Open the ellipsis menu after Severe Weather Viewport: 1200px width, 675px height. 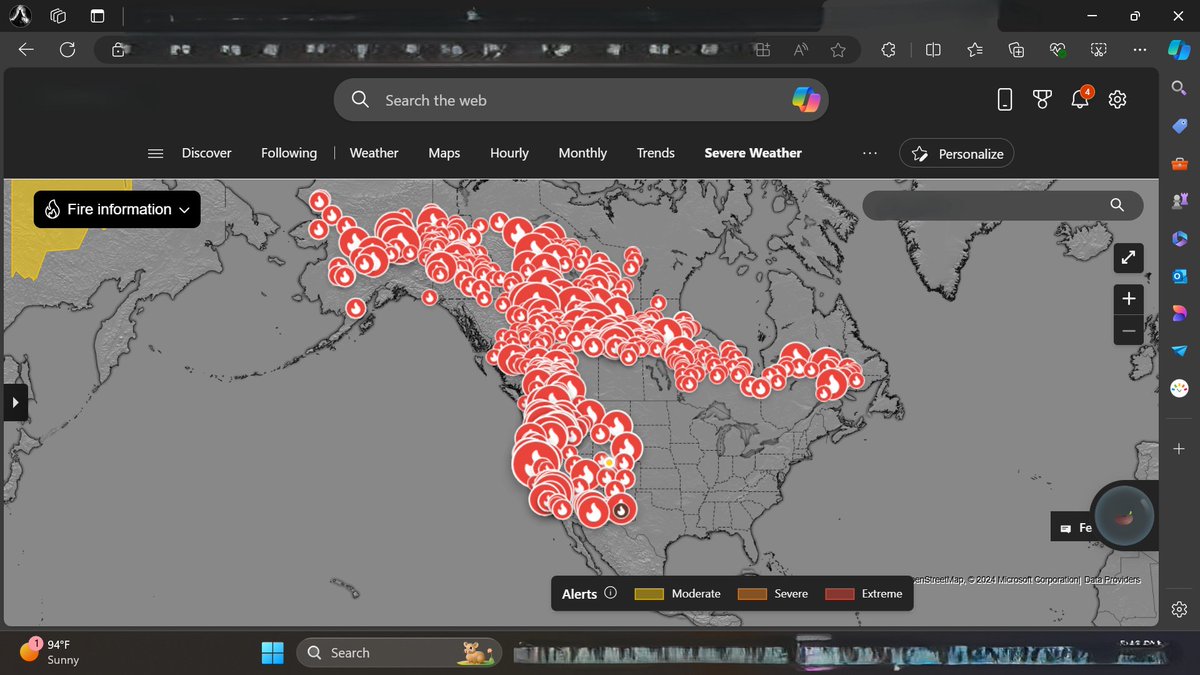tap(869, 153)
